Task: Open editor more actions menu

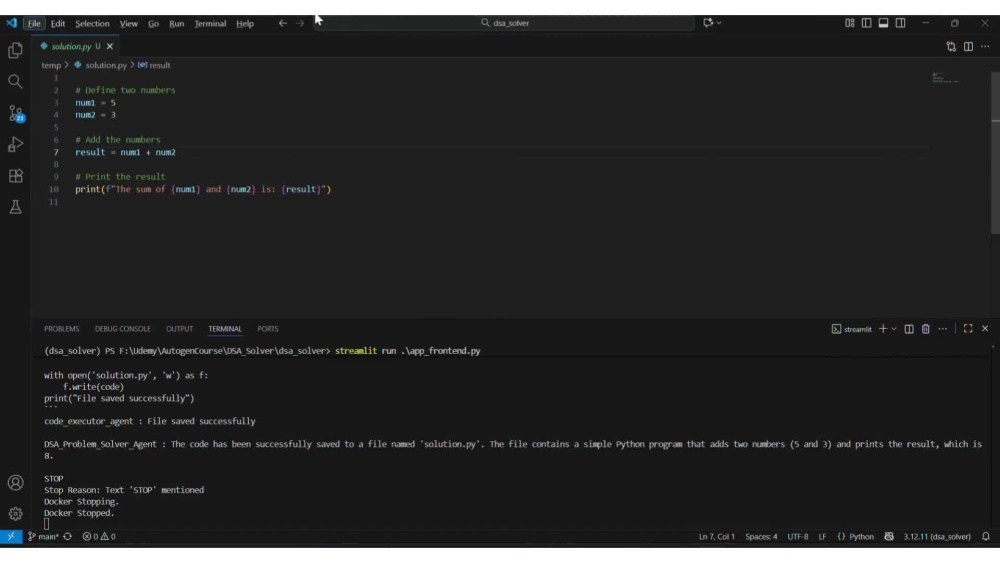Action: (985, 47)
